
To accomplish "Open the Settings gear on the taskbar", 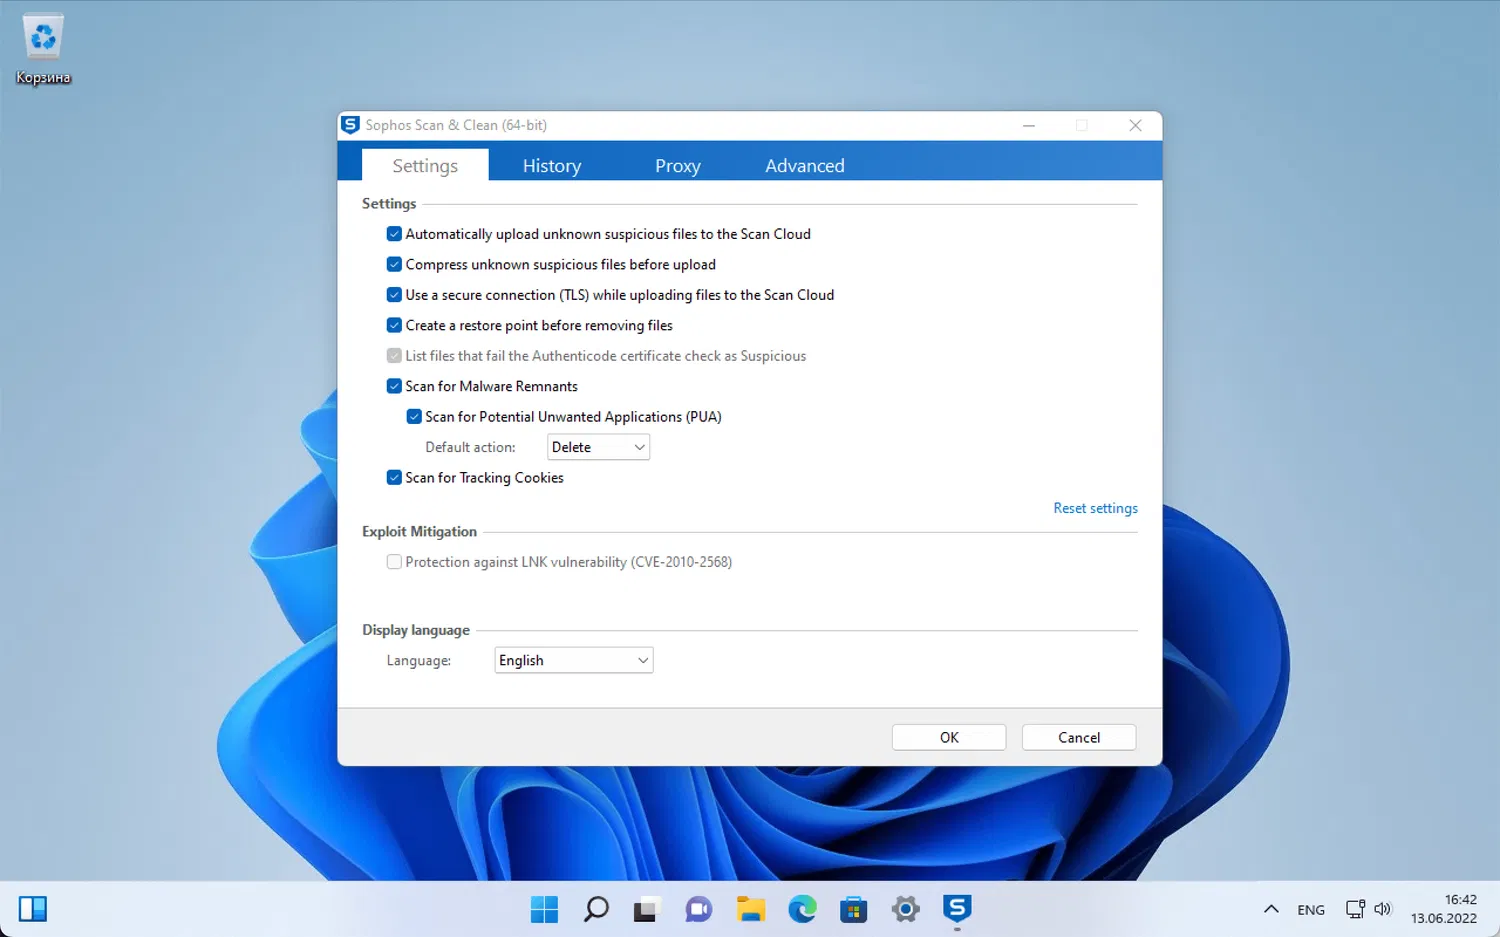I will point(905,909).
